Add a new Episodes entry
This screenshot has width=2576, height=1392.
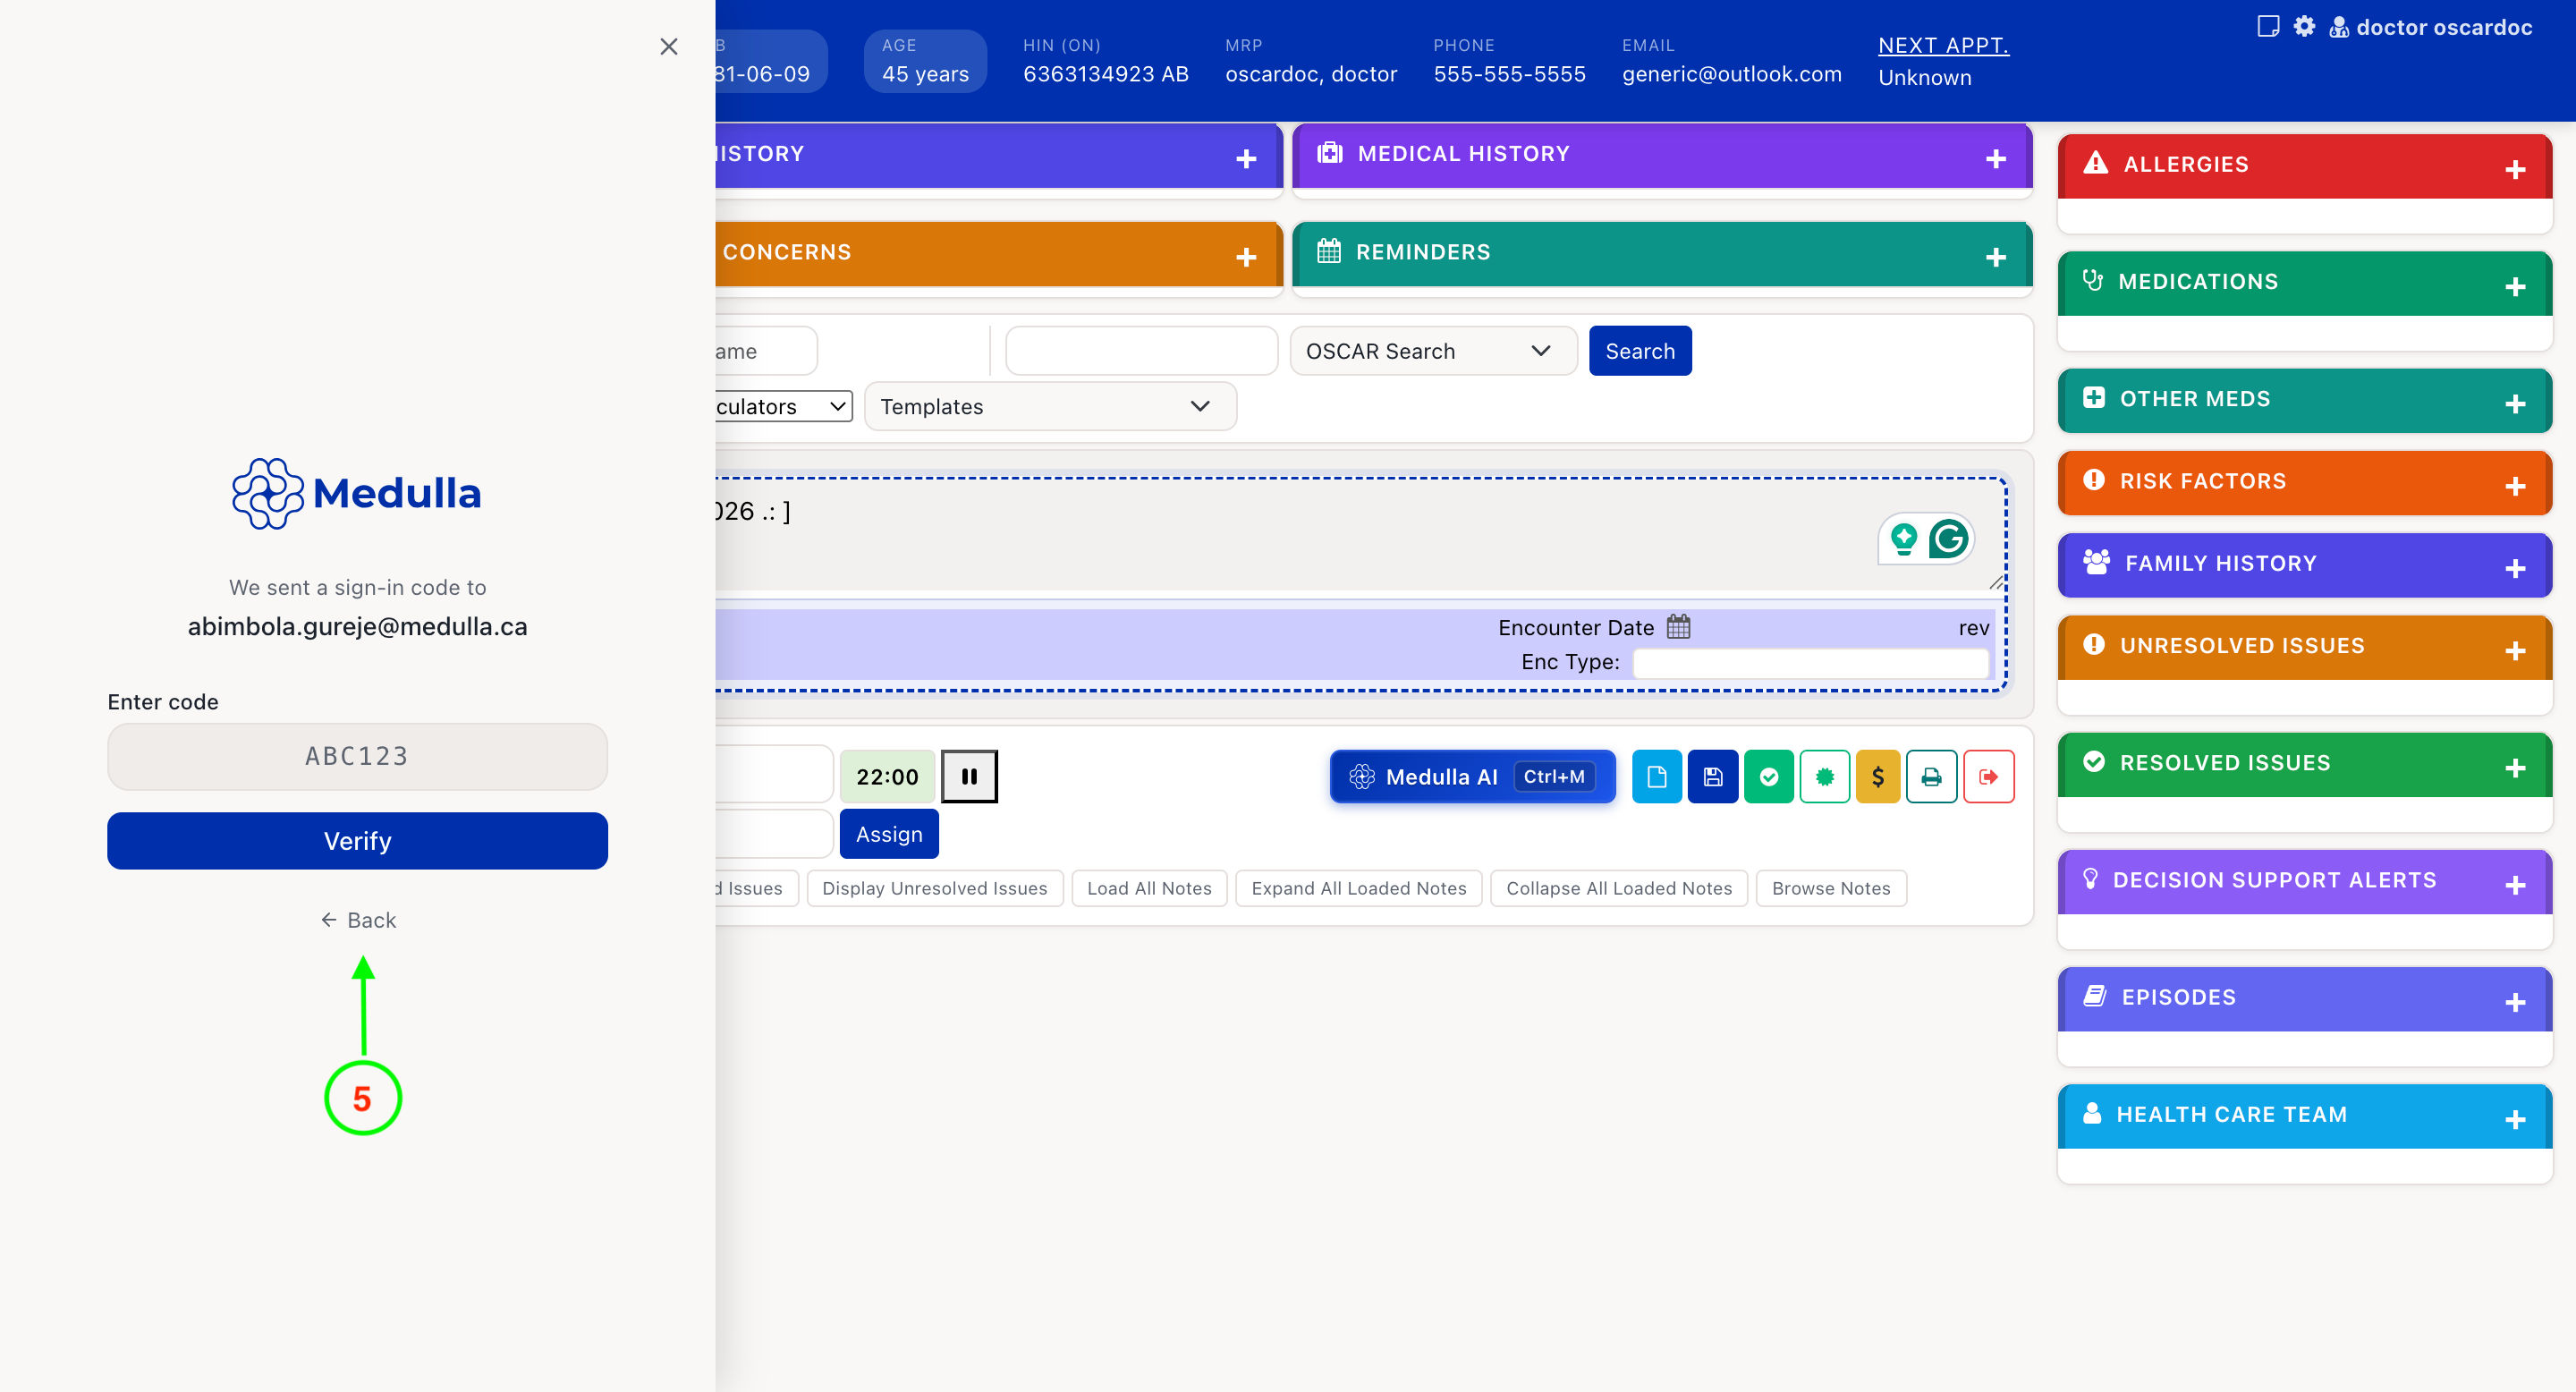point(2516,1002)
